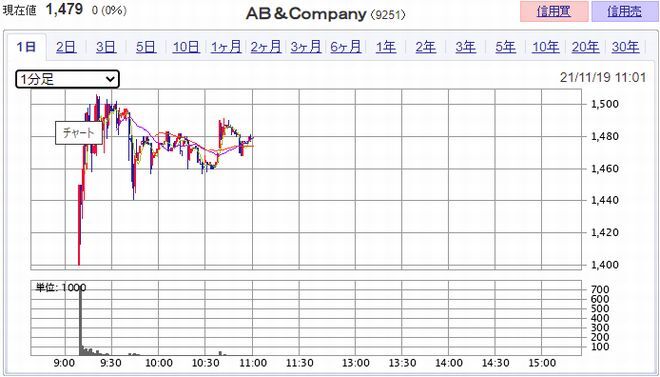This screenshot has height=377, width=660.
Task: Click the 13:00 time axis label
Action: pyautogui.click(x=355, y=363)
